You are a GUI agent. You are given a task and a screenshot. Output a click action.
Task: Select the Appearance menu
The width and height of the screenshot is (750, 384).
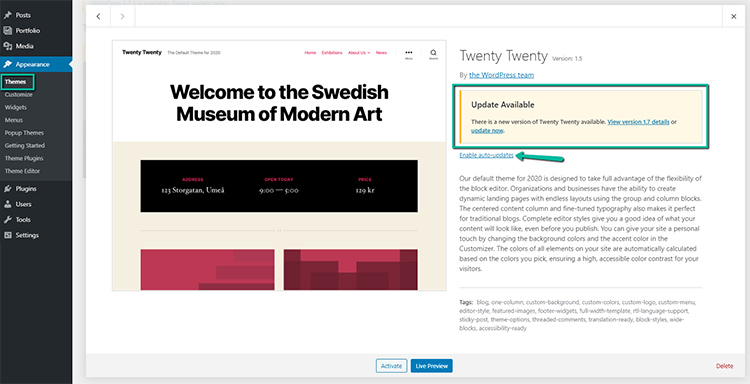[36, 64]
